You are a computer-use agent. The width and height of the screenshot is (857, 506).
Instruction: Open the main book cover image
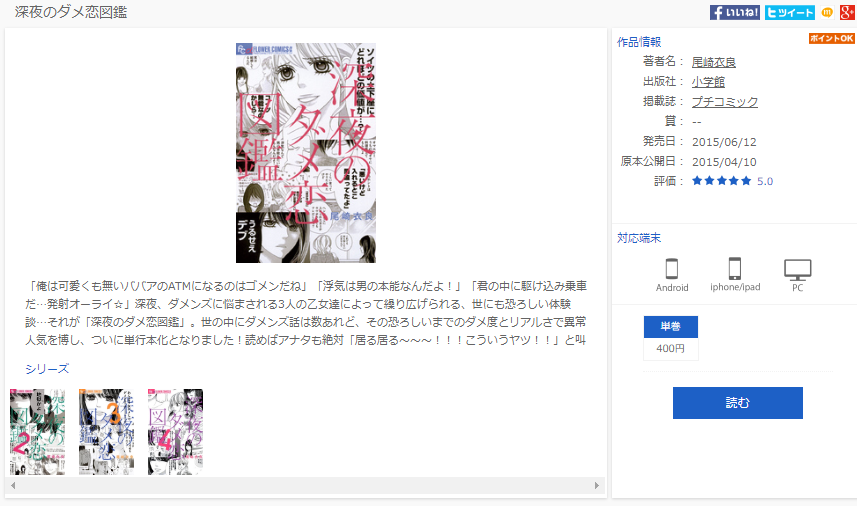pyautogui.click(x=306, y=153)
